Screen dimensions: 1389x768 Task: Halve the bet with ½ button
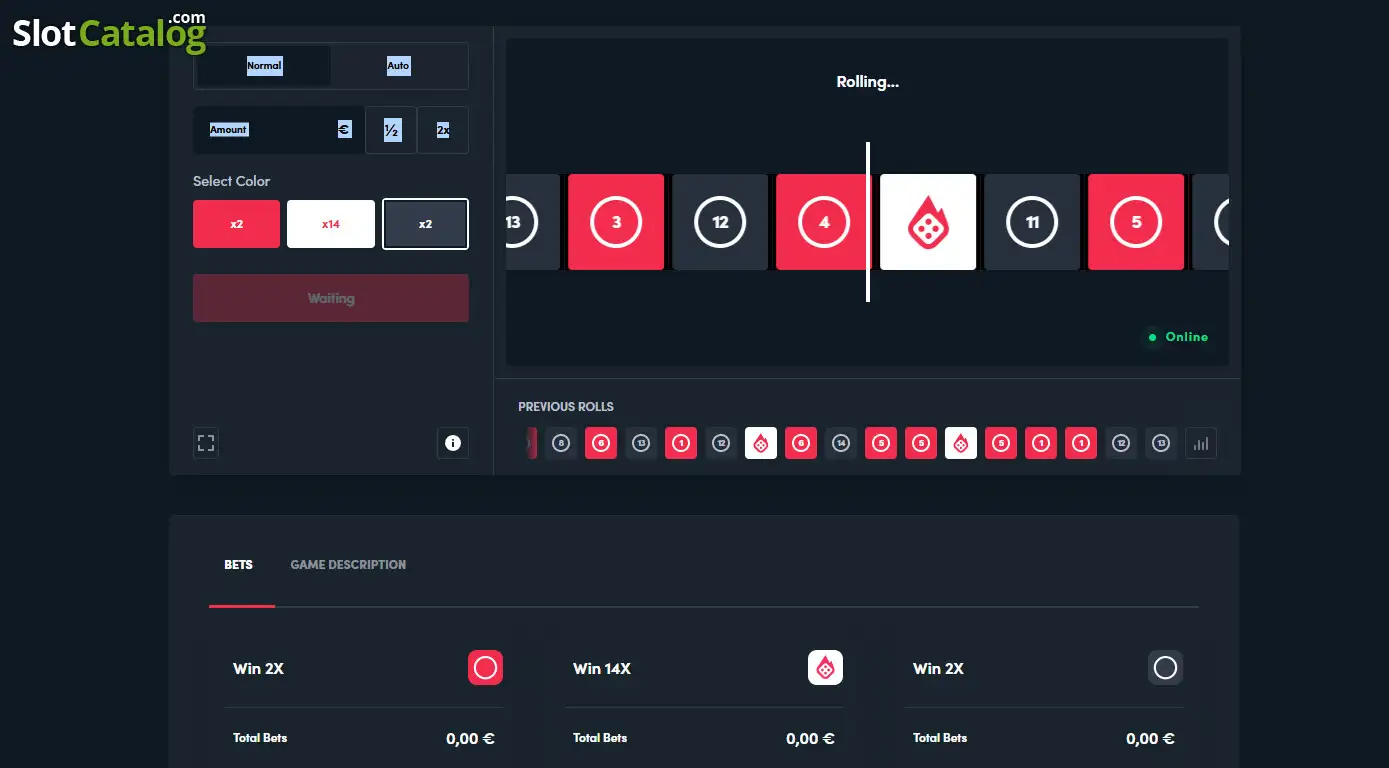(391, 130)
